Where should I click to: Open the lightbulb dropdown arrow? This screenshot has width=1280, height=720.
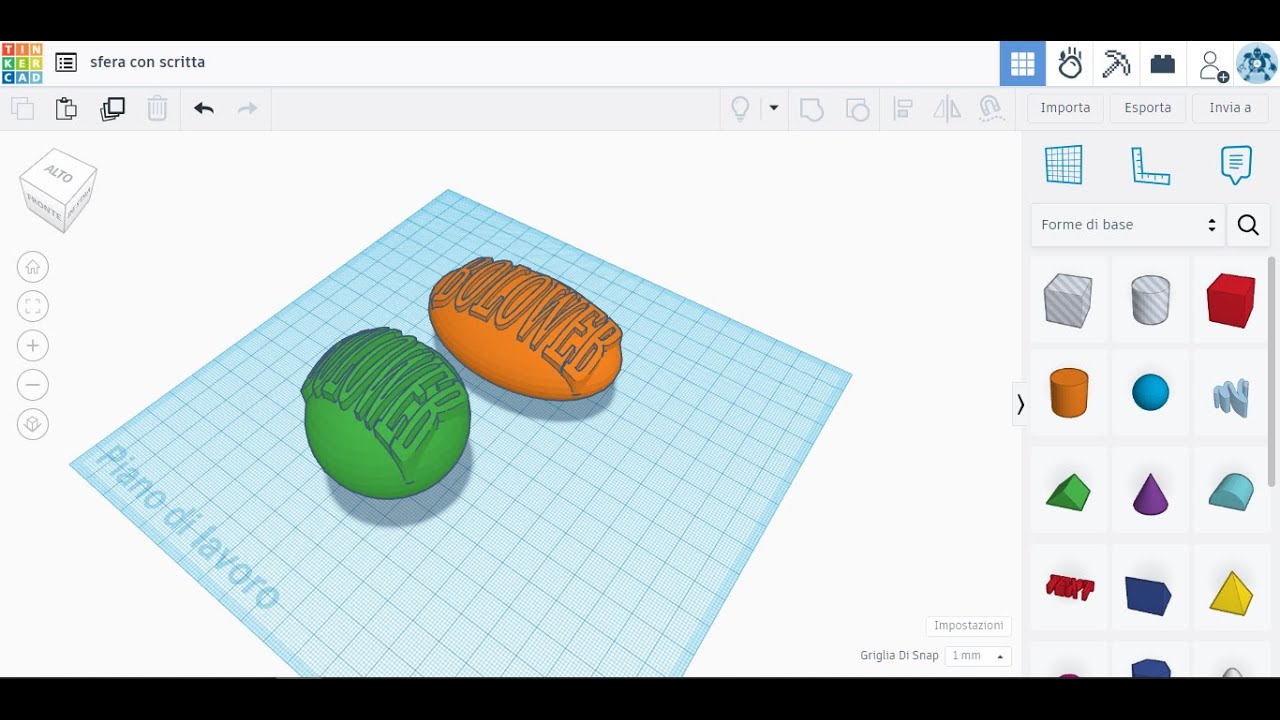[773, 108]
